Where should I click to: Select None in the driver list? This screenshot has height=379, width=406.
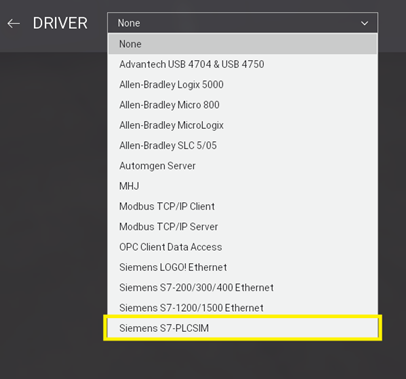[243, 44]
